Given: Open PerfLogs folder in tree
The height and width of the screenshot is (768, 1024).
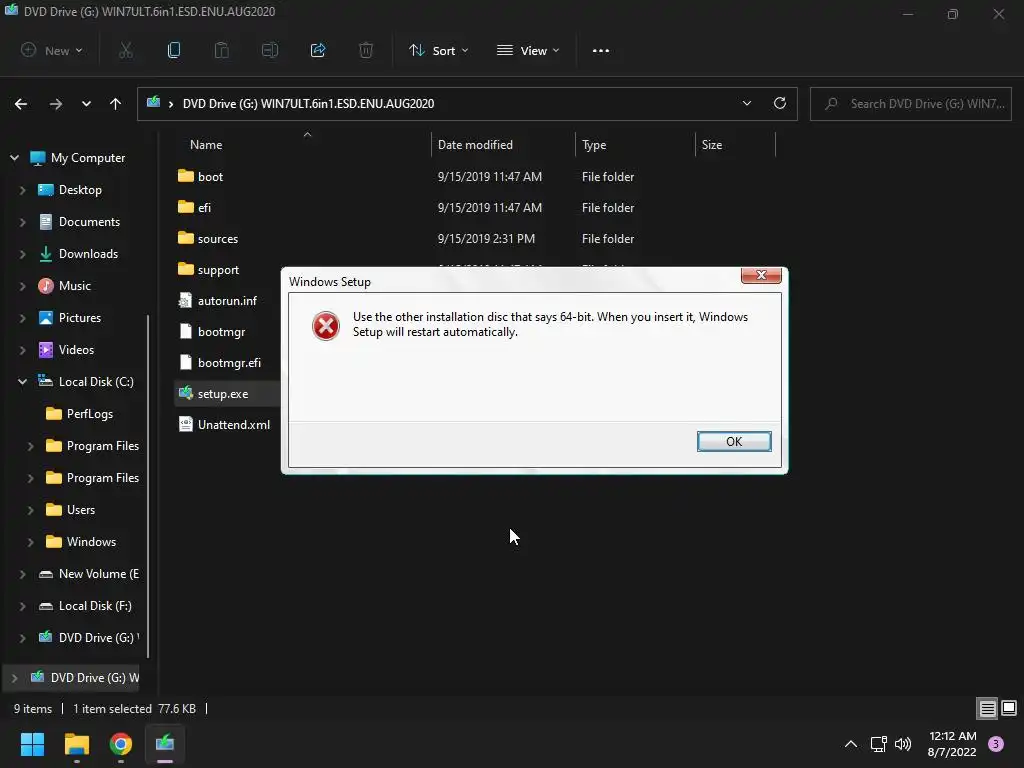Looking at the screenshot, I should (89, 414).
